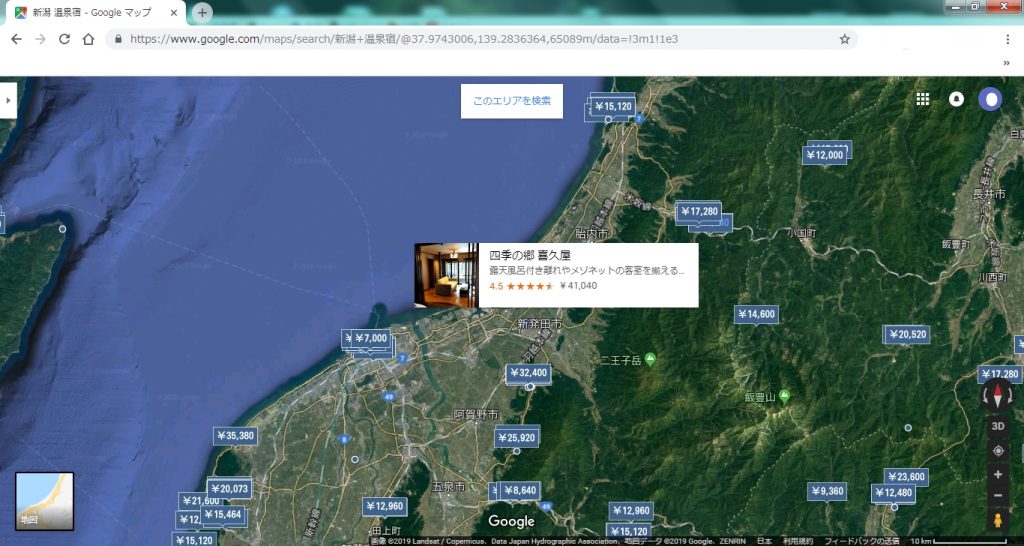Click the 胎内市 city label
The height and width of the screenshot is (546, 1024).
592,233
